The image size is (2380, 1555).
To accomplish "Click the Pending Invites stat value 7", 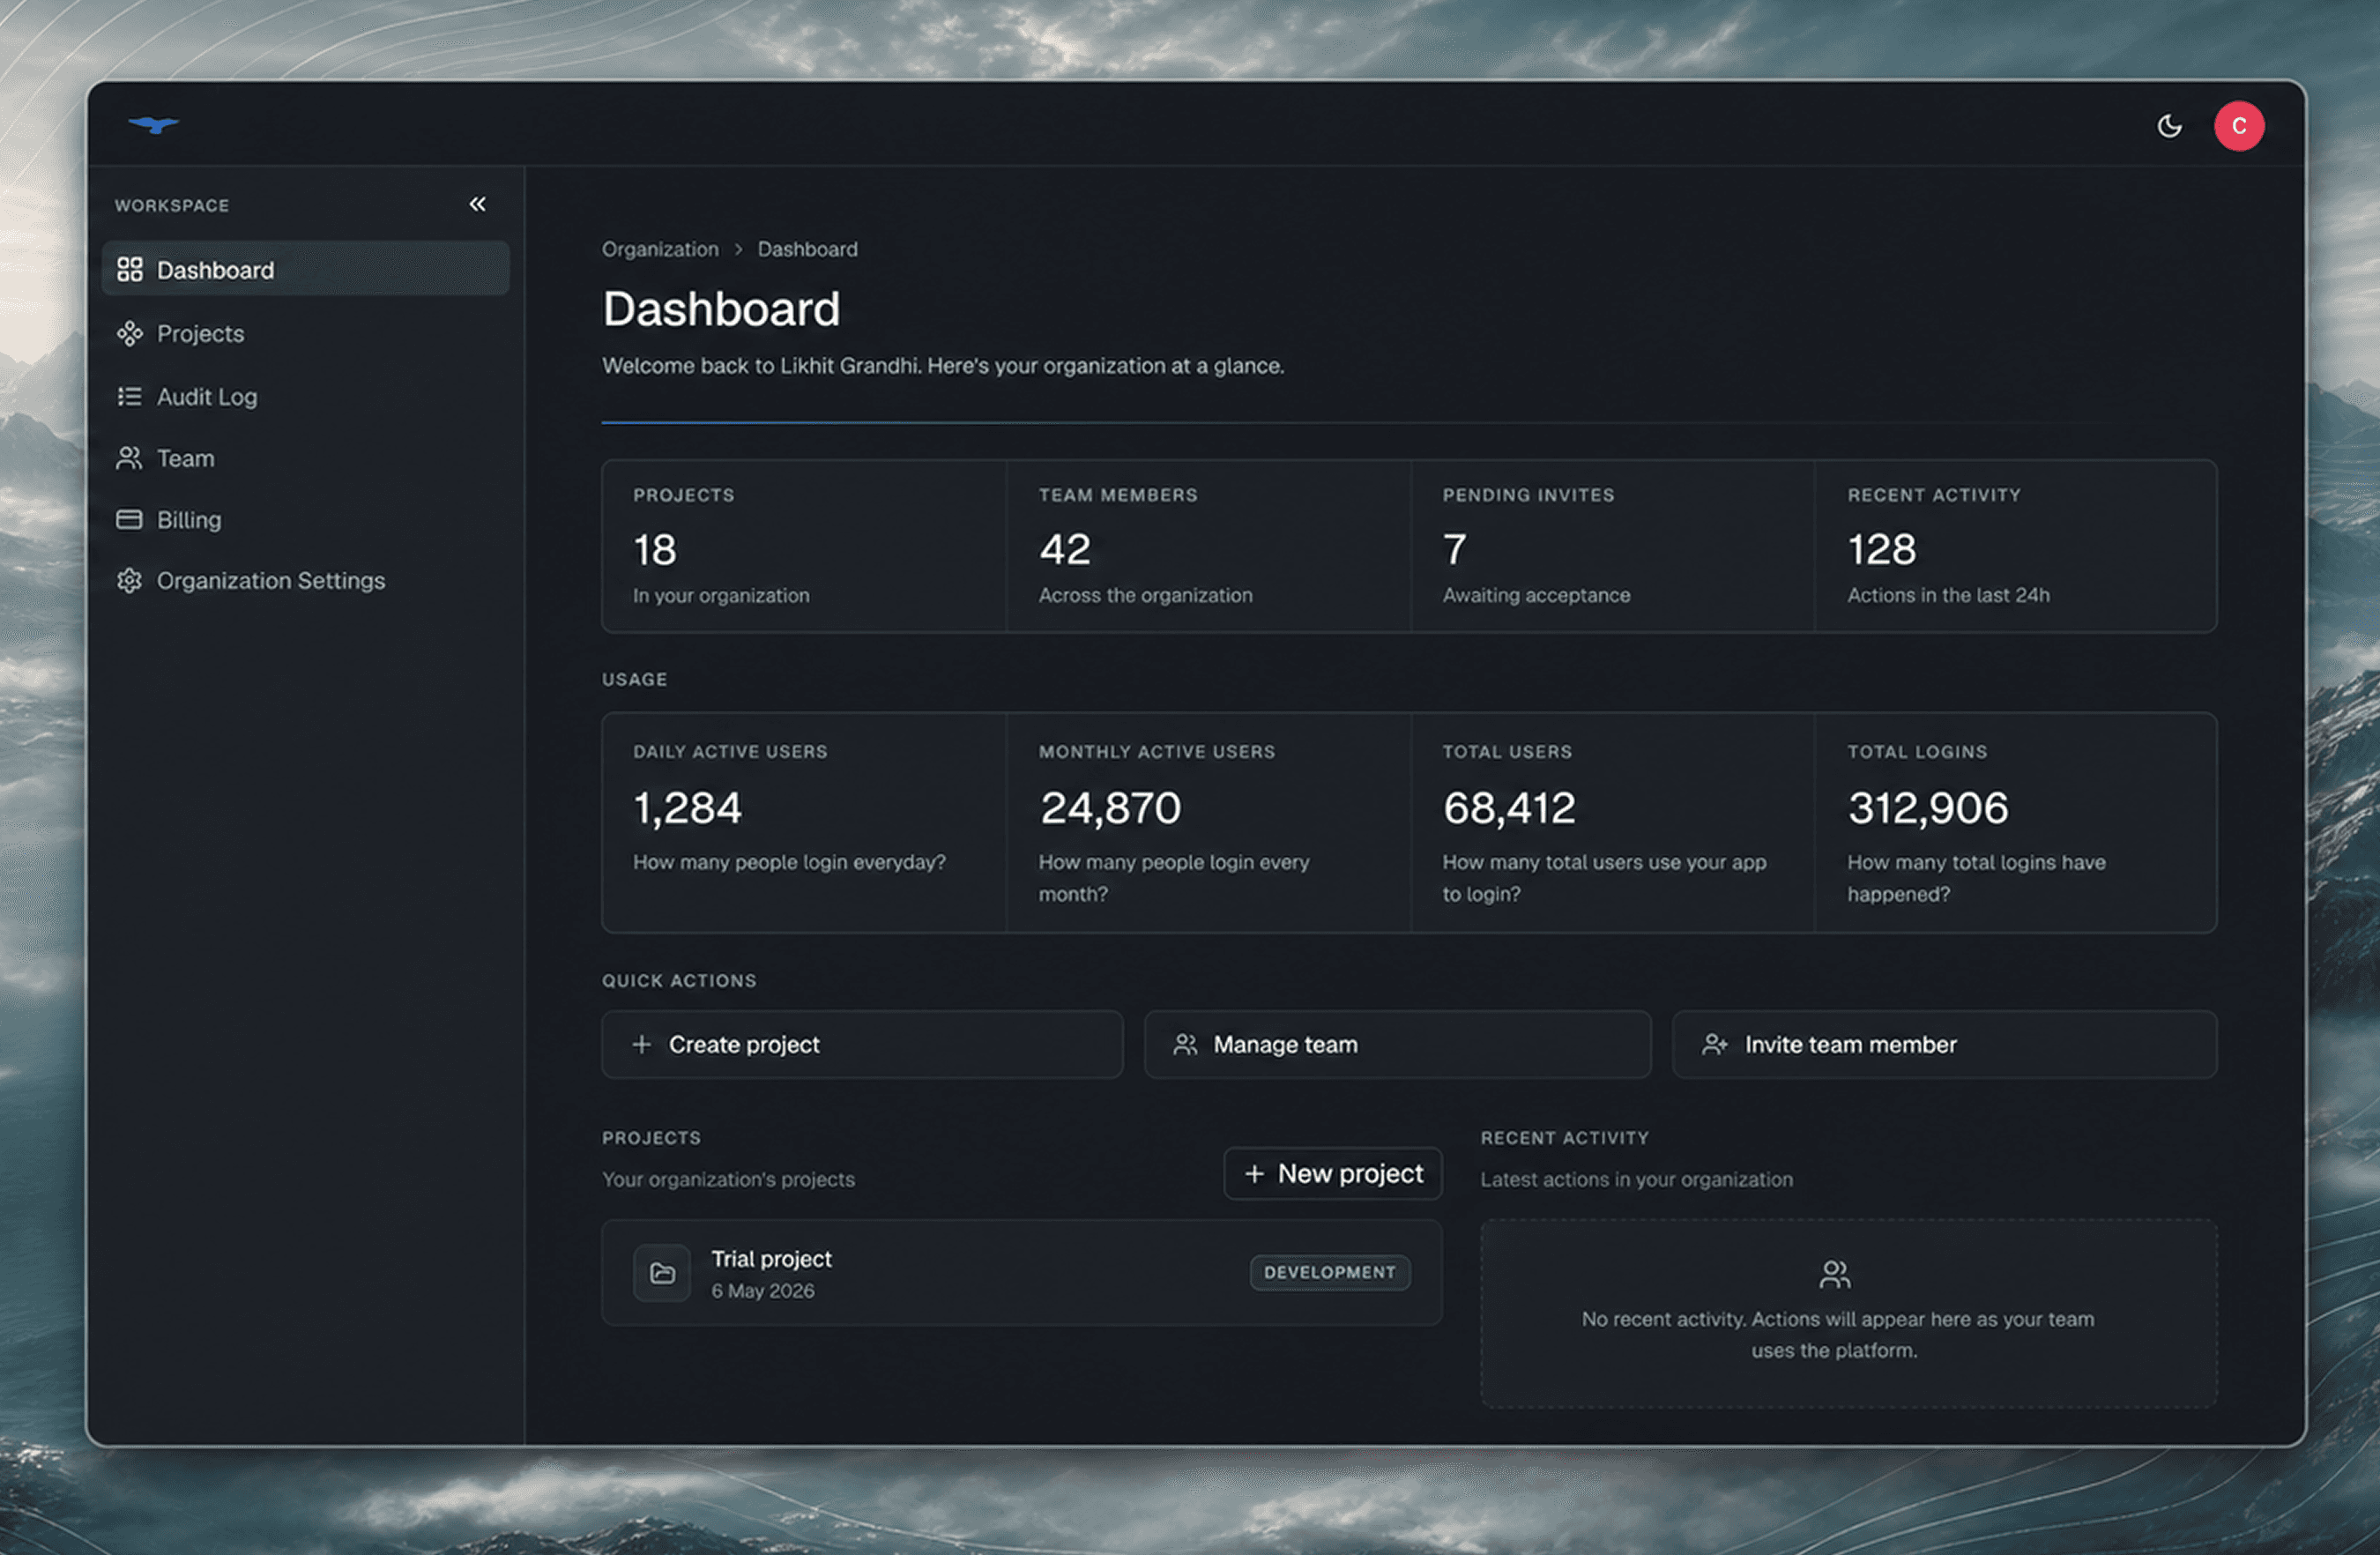I will [1455, 549].
